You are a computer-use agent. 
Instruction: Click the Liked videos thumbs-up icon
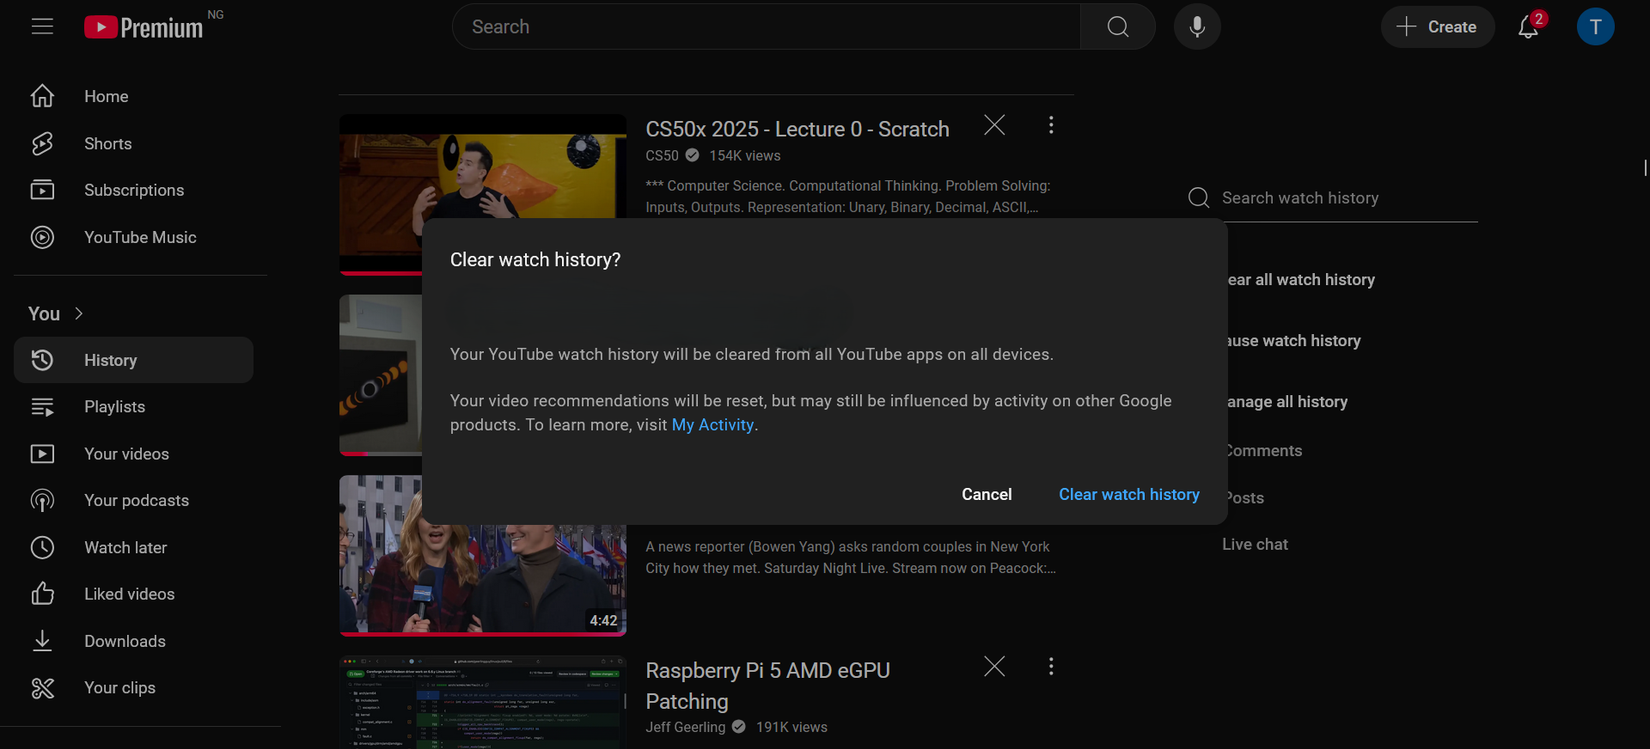coord(42,594)
